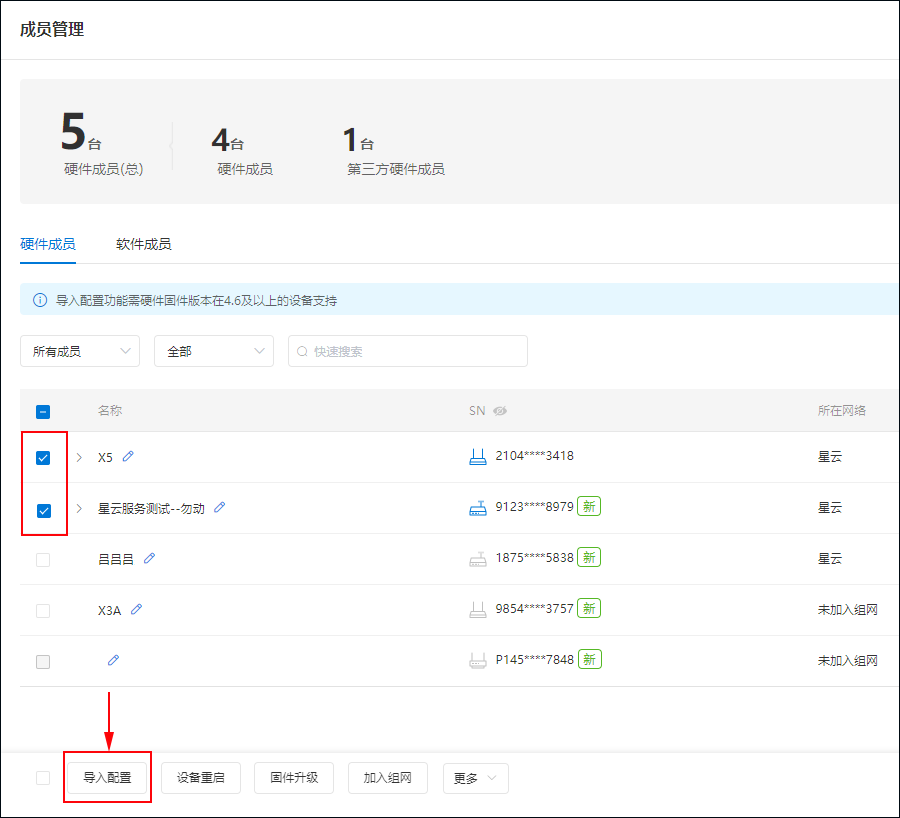Screen dimensions: 900x818
Task: Edit the unnamed device in last row
Action: (114, 660)
